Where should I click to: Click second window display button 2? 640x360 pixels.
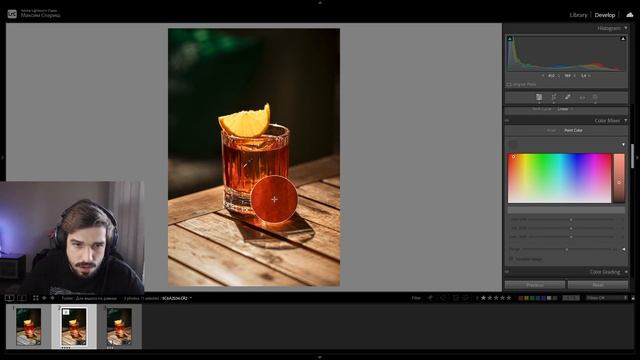tap(22, 298)
